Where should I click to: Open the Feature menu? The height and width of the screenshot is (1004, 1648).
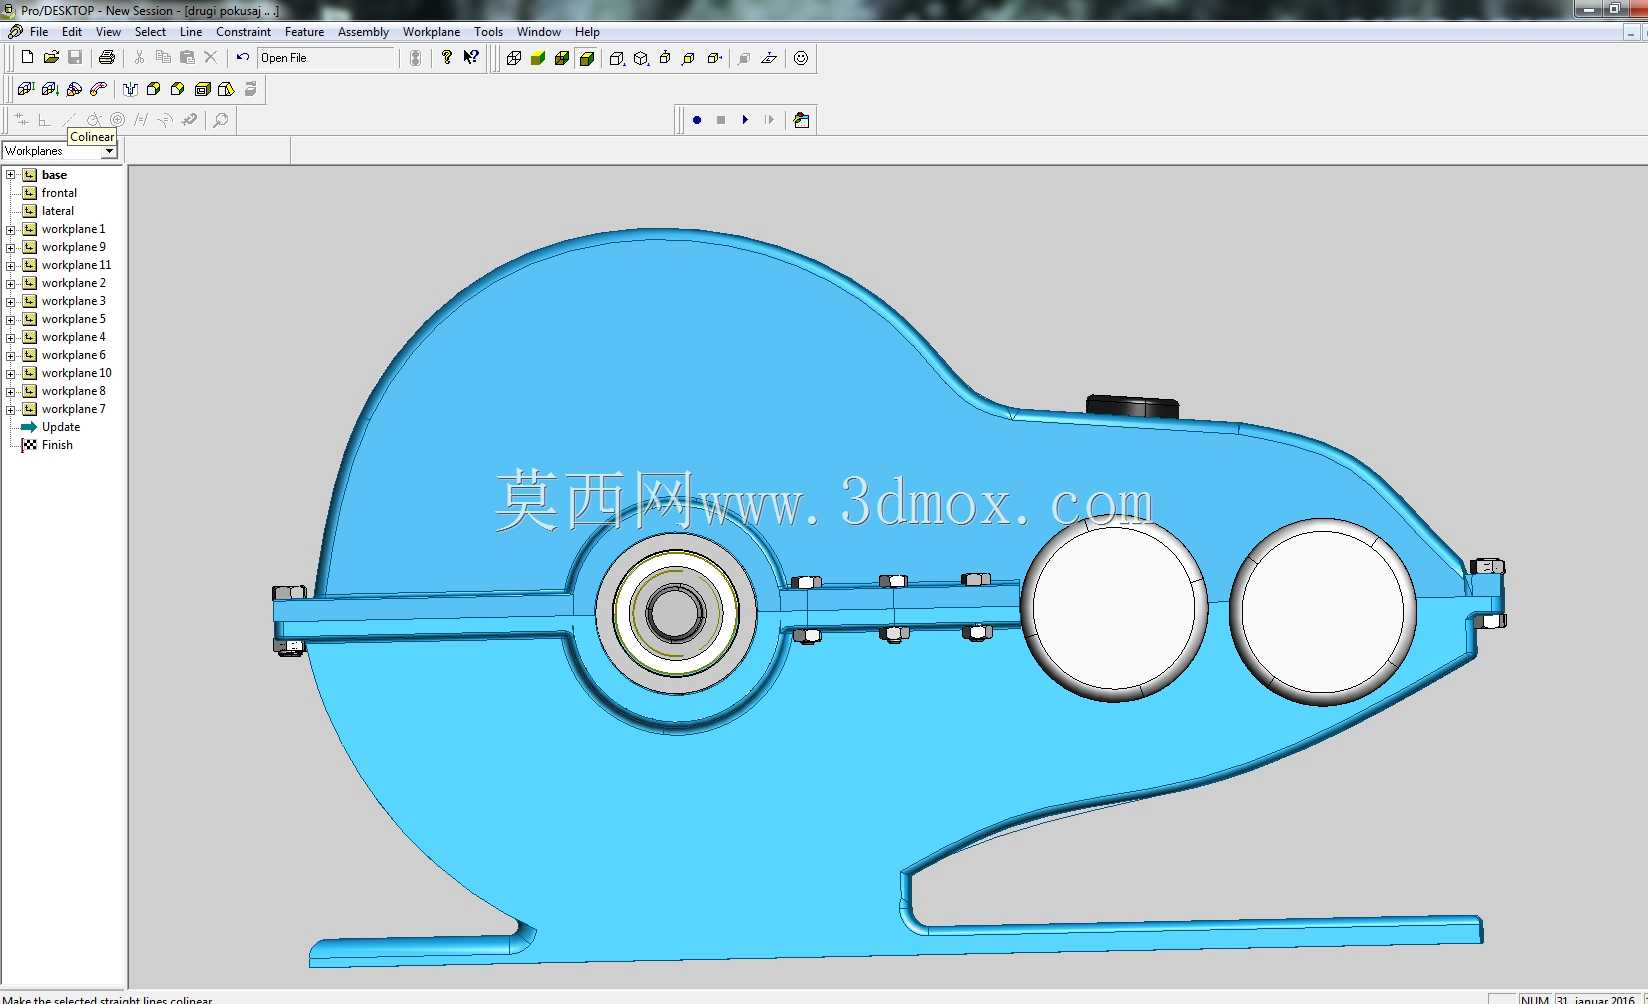pyautogui.click(x=304, y=32)
